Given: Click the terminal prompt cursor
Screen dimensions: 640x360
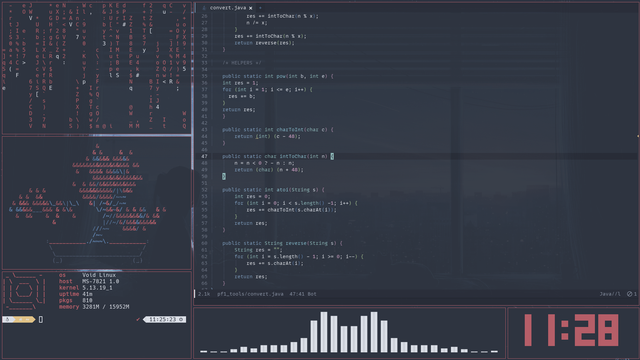Looking at the screenshot, I should (x=41, y=320).
